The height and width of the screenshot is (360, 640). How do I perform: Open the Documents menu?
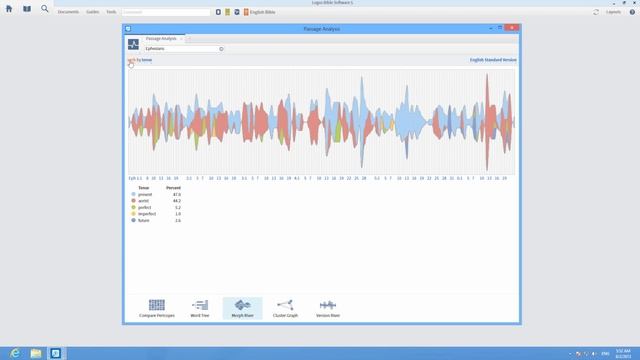[68, 12]
